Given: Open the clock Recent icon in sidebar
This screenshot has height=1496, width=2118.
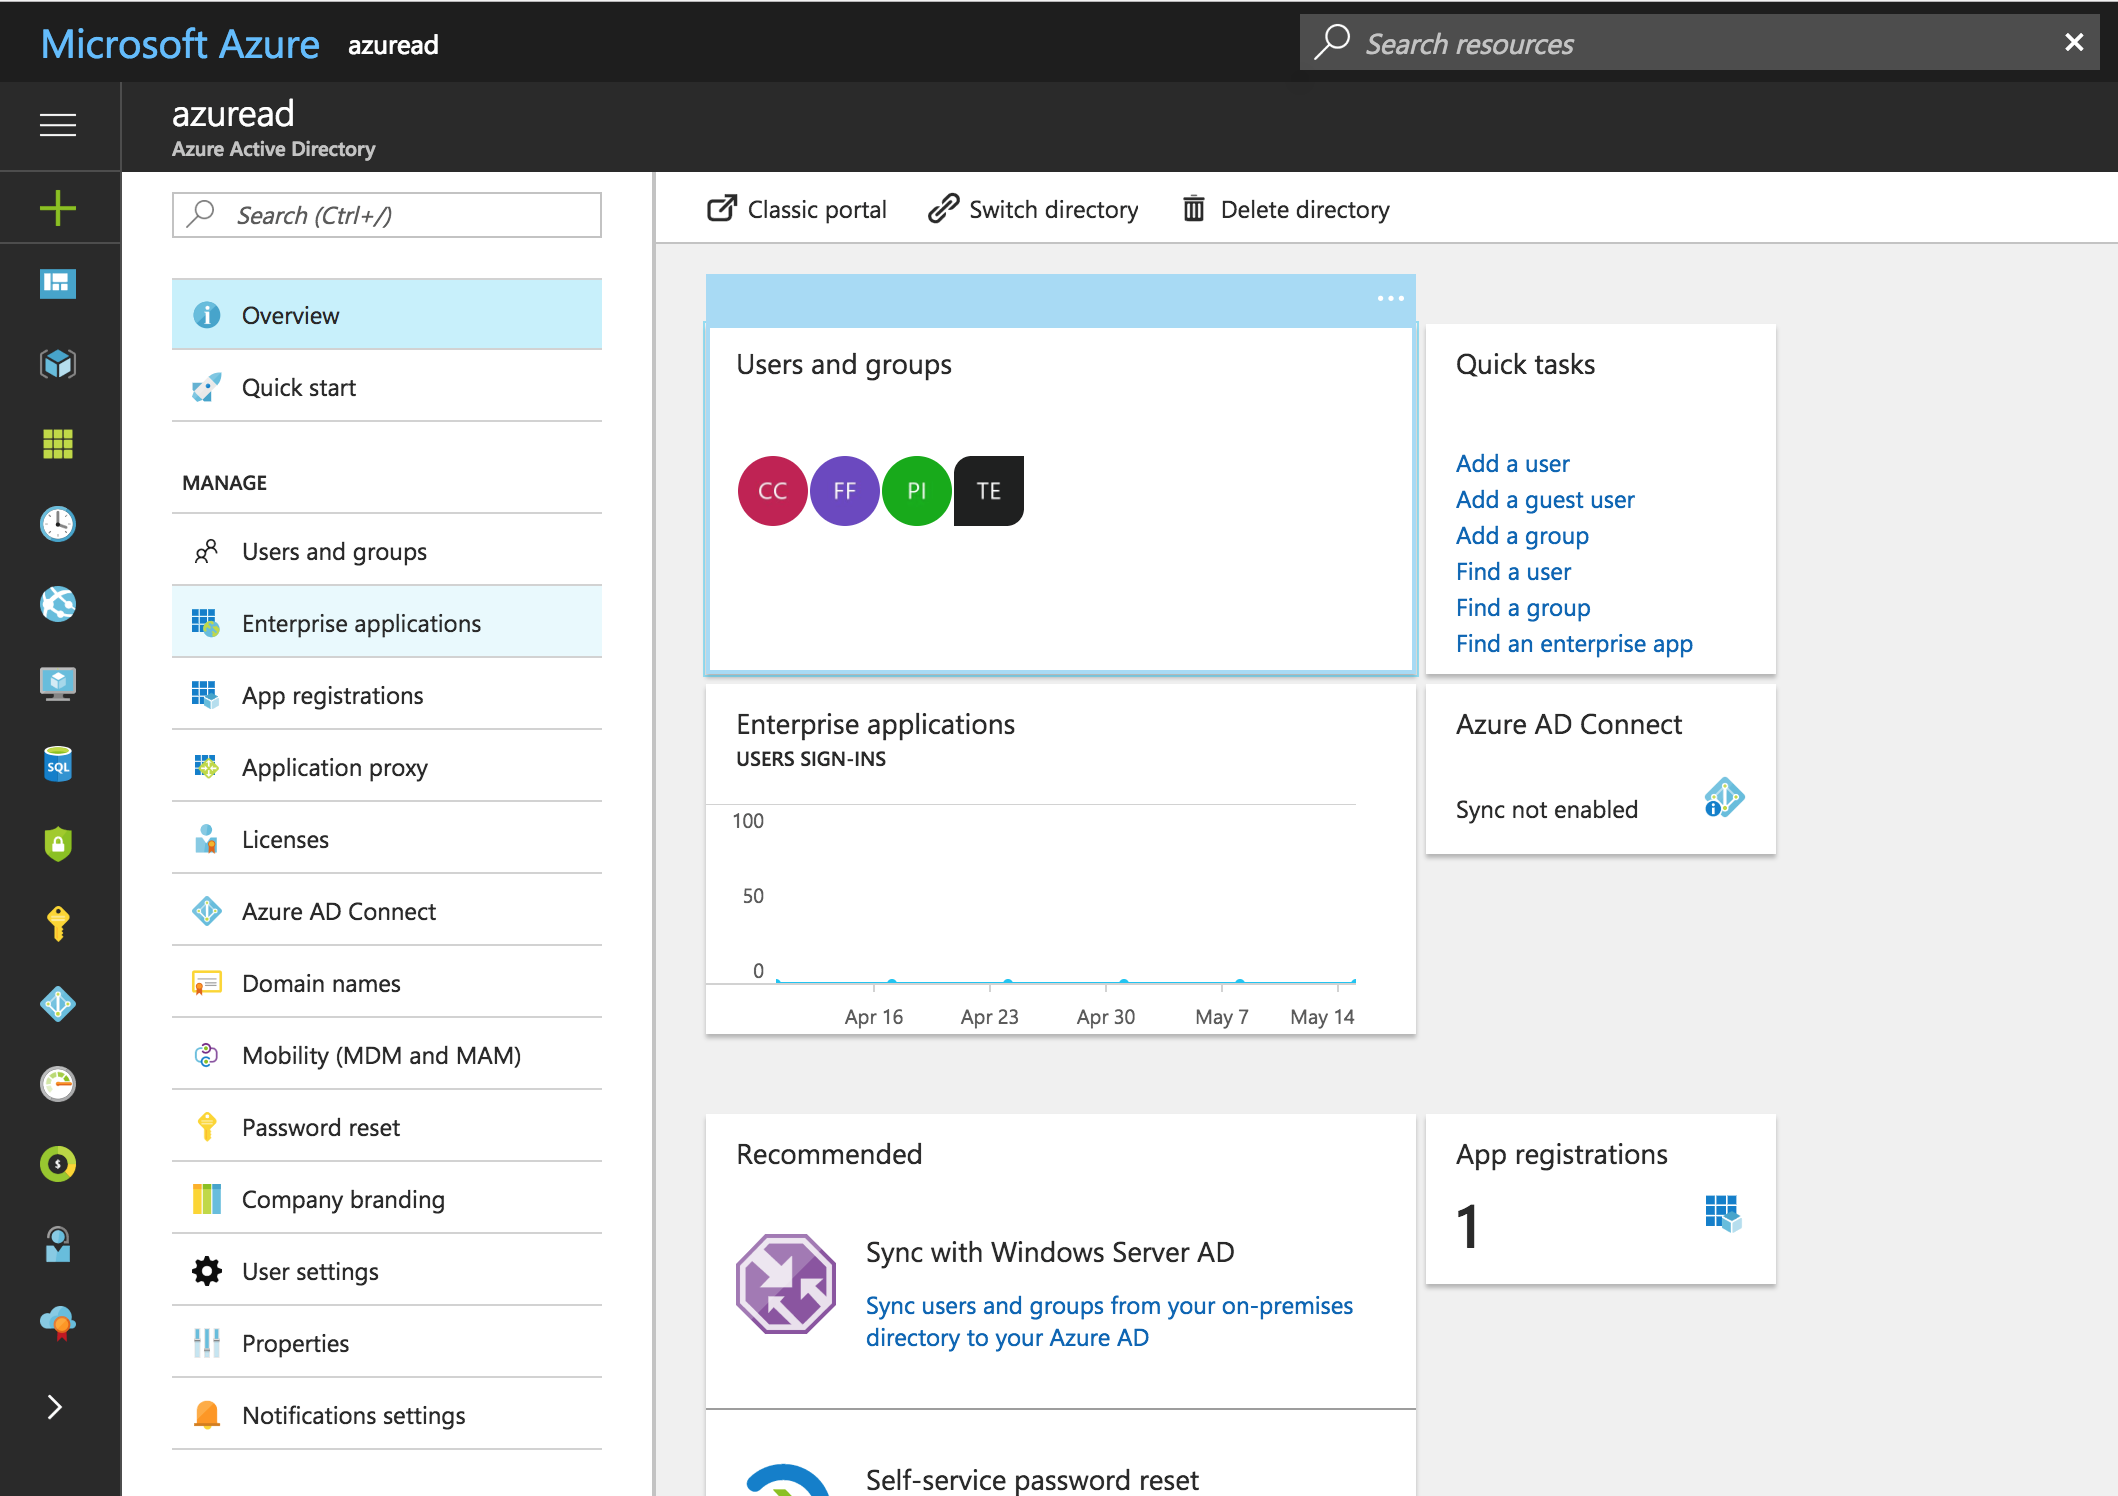Looking at the screenshot, I should [x=58, y=524].
